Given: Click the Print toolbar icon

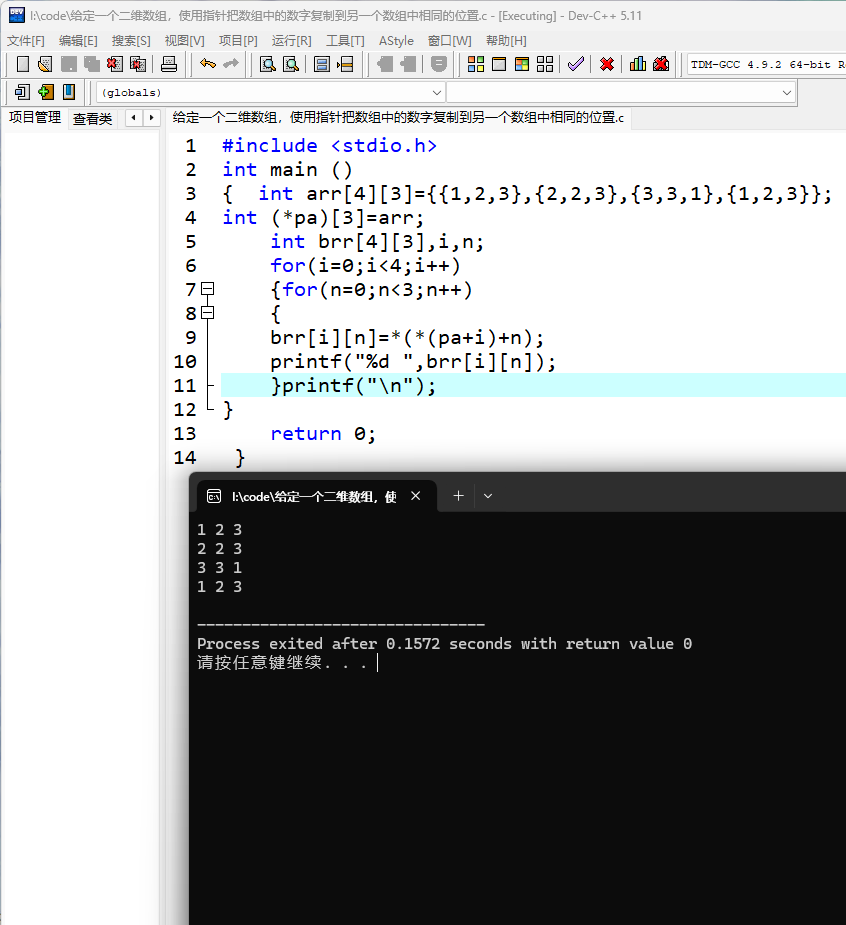Looking at the screenshot, I should (x=169, y=64).
